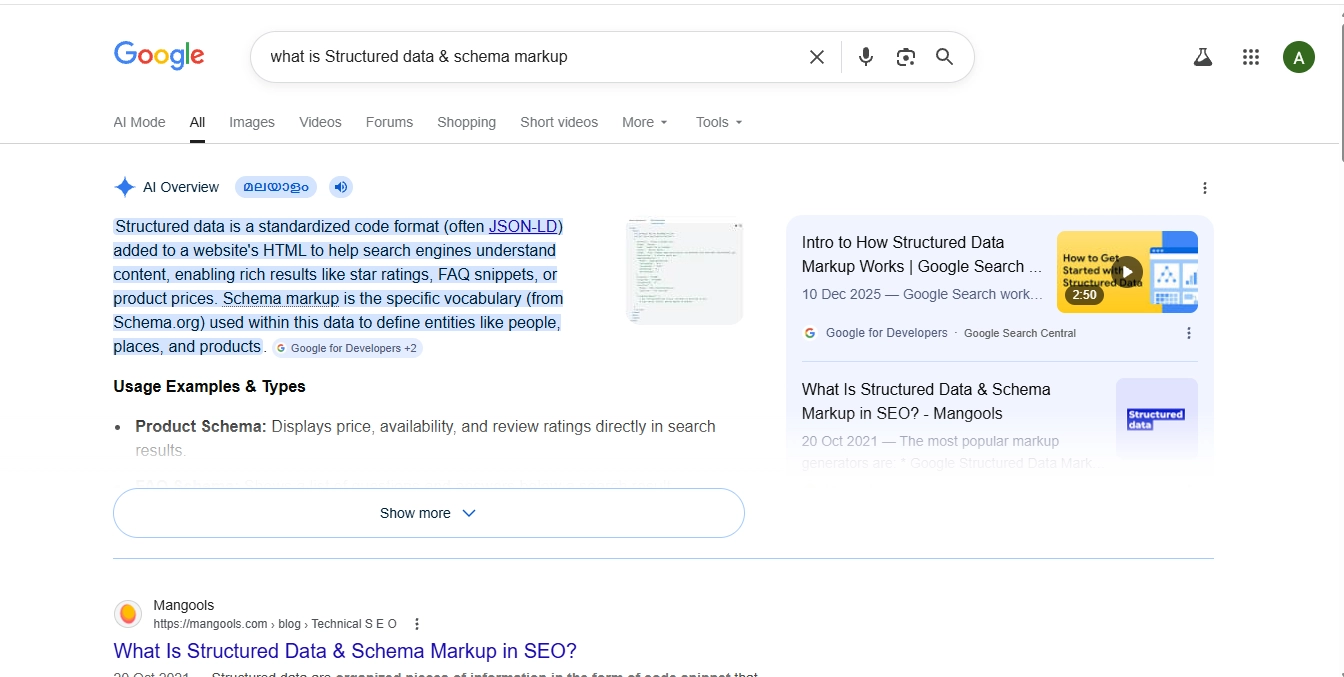1344x677 pixels.
Task: Play the 2:50 structured data video
Action: coord(1127,271)
